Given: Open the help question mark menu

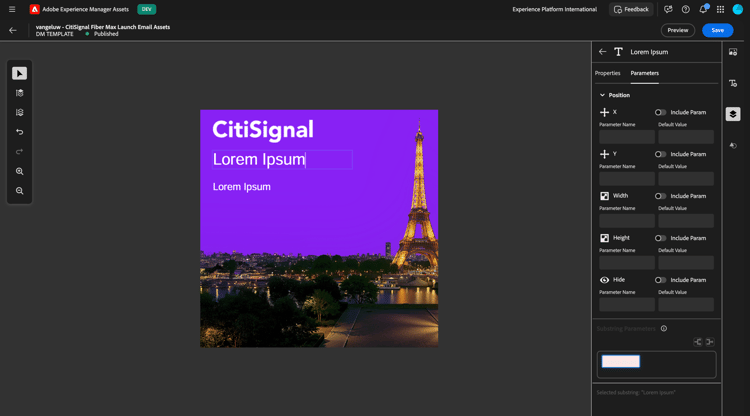Looking at the screenshot, I should [685, 9].
